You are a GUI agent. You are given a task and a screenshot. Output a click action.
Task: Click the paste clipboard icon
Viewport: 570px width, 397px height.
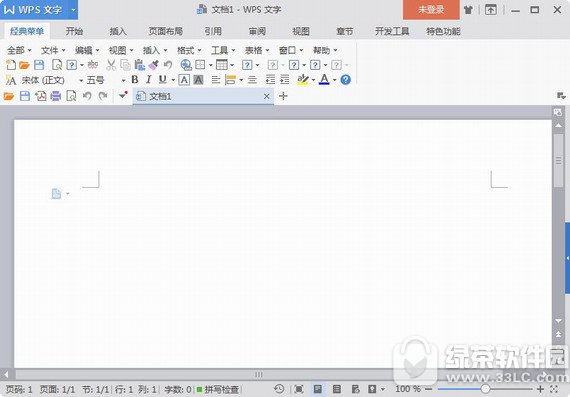coord(140,65)
